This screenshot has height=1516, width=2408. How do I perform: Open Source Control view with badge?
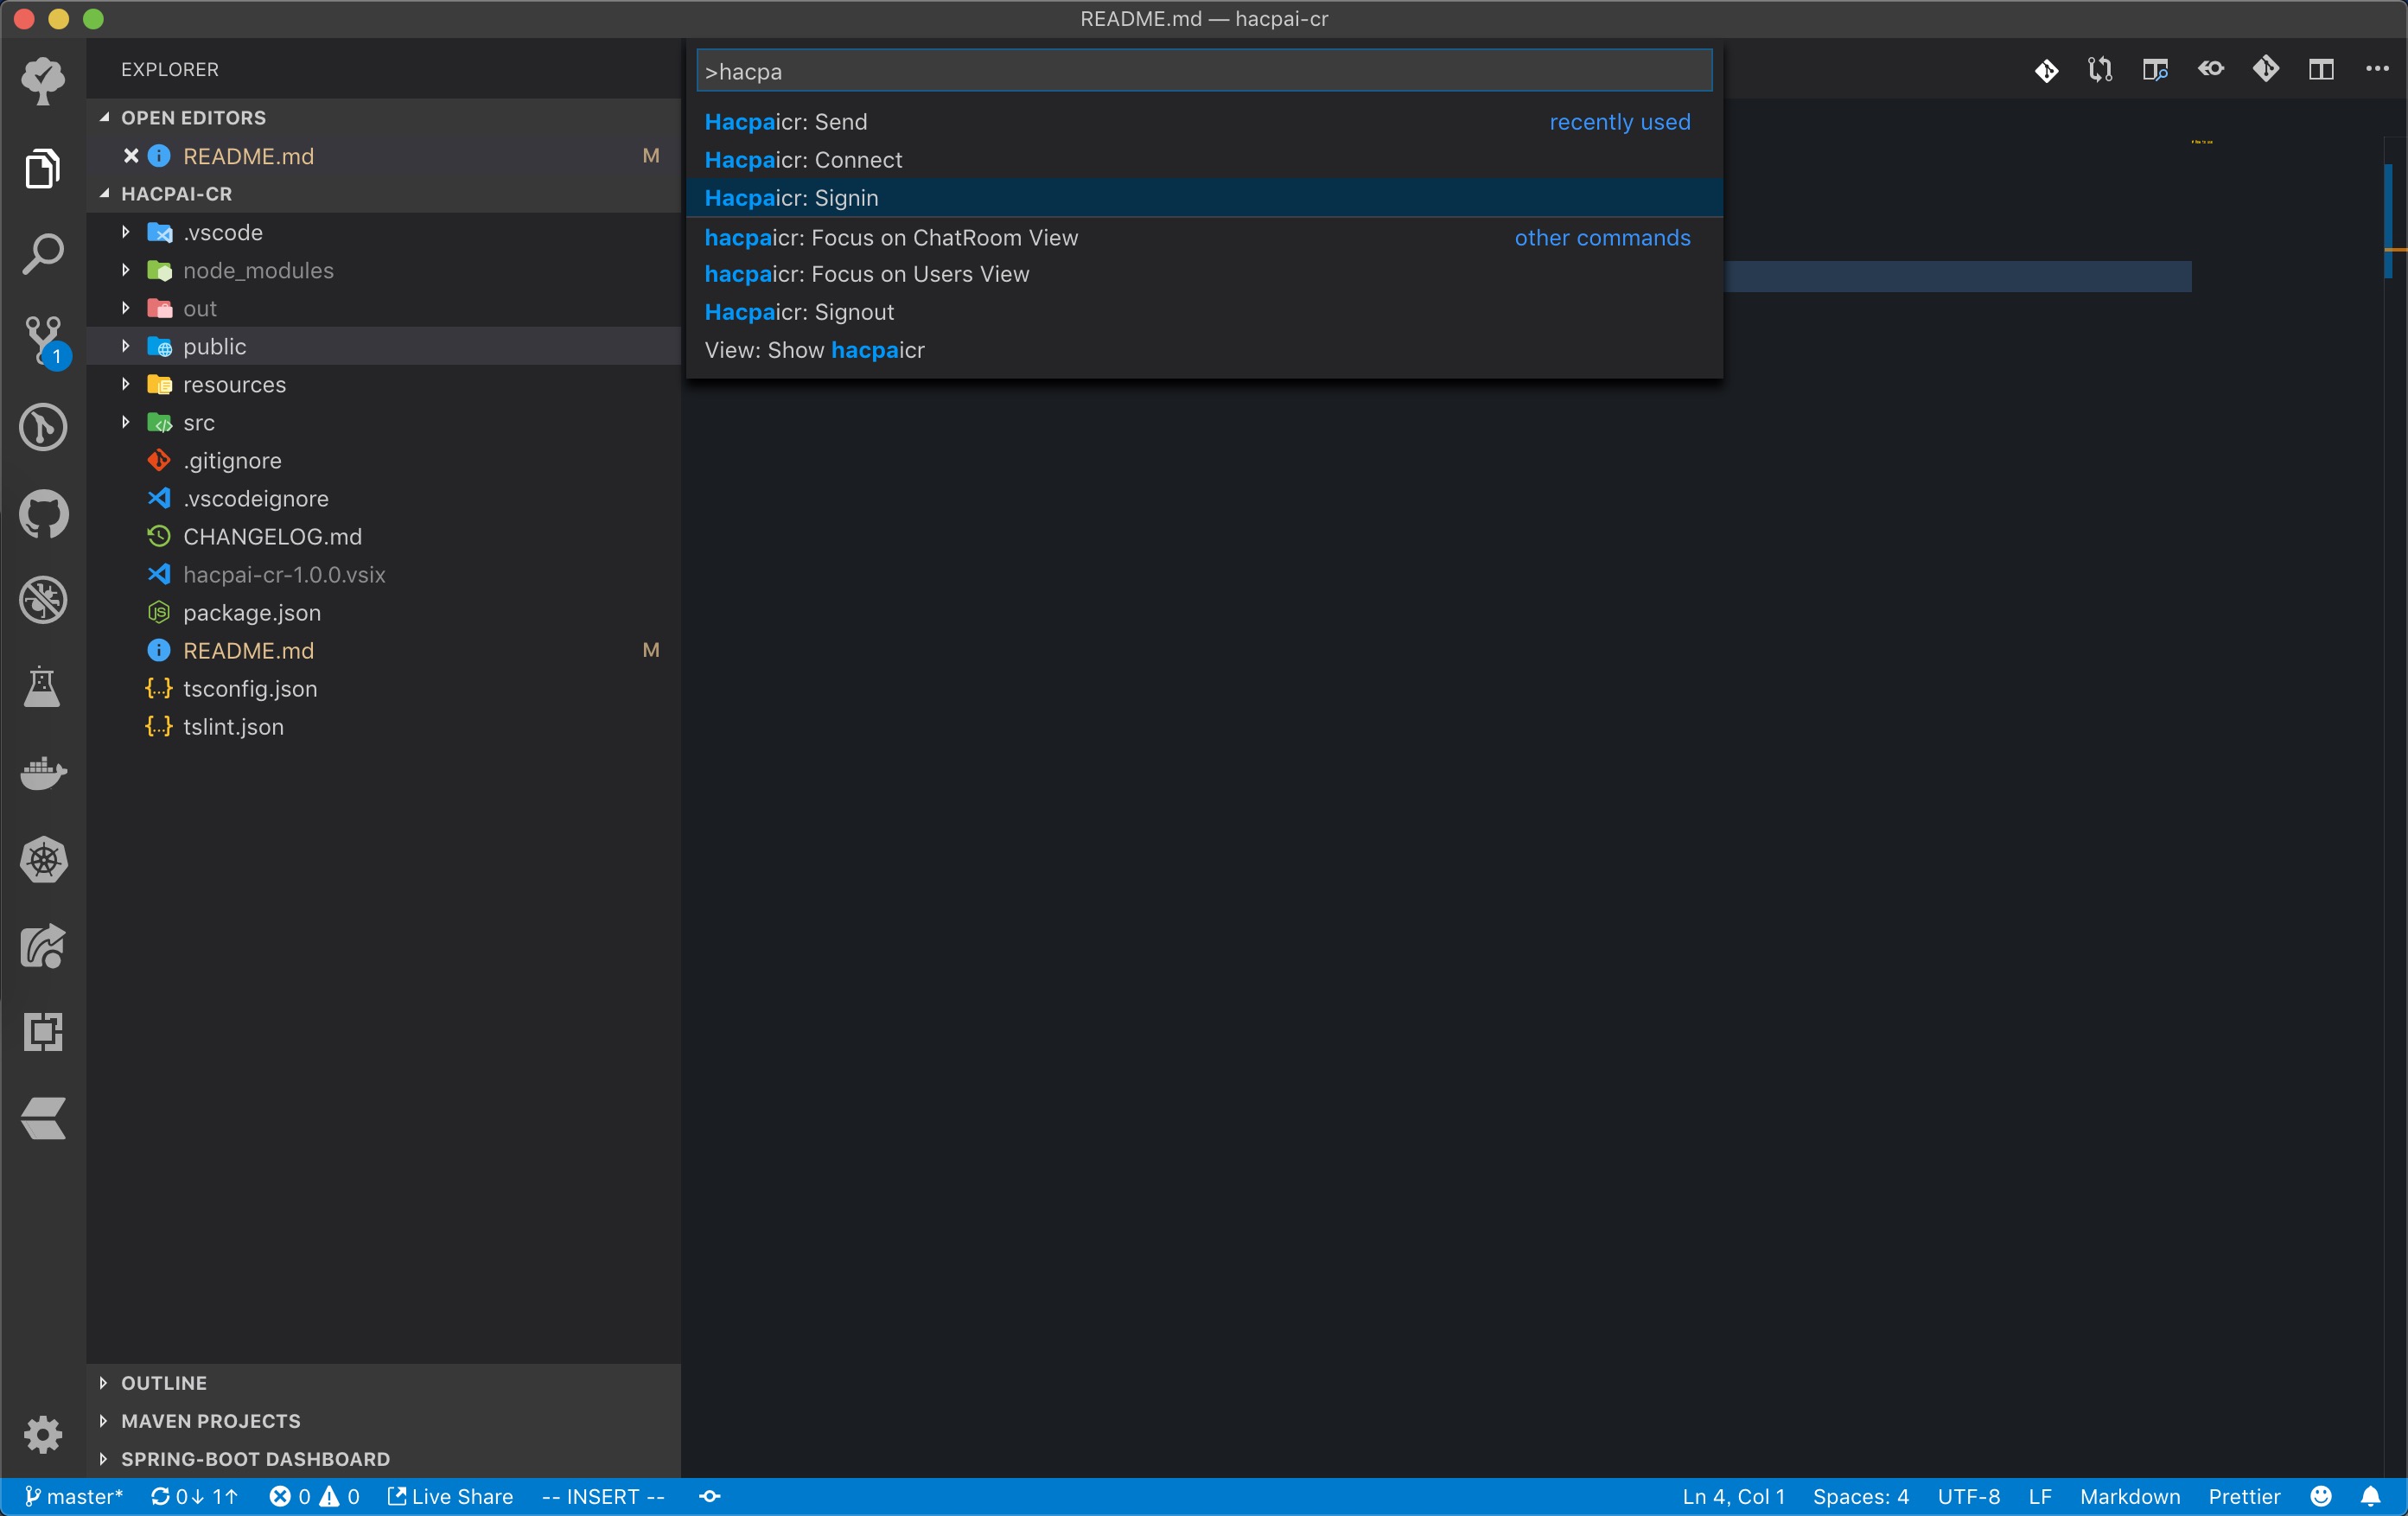(x=43, y=340)
